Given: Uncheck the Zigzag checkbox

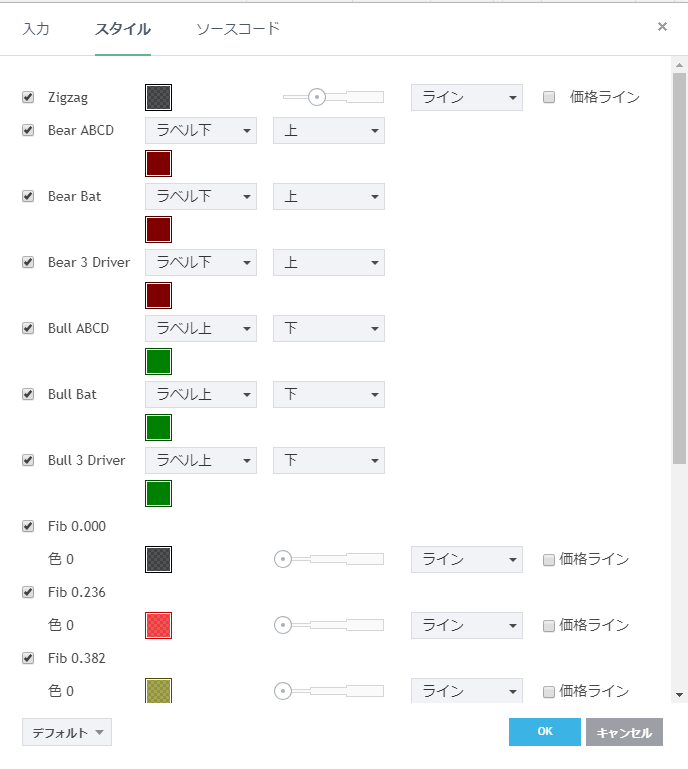Looking at the screenshot, I should 28,98.
